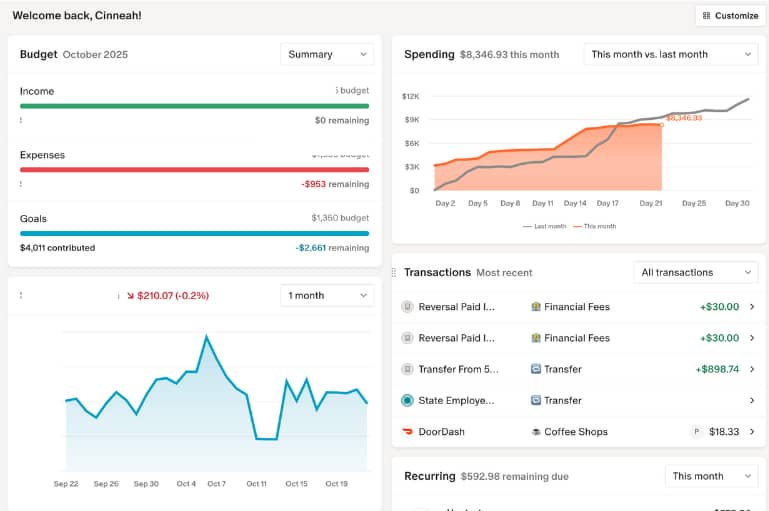The width and height of the screenshot is (769, 511).
Task: Change the 1 month range dropdown
Action: pyautogui.click(x=327, y=296)
